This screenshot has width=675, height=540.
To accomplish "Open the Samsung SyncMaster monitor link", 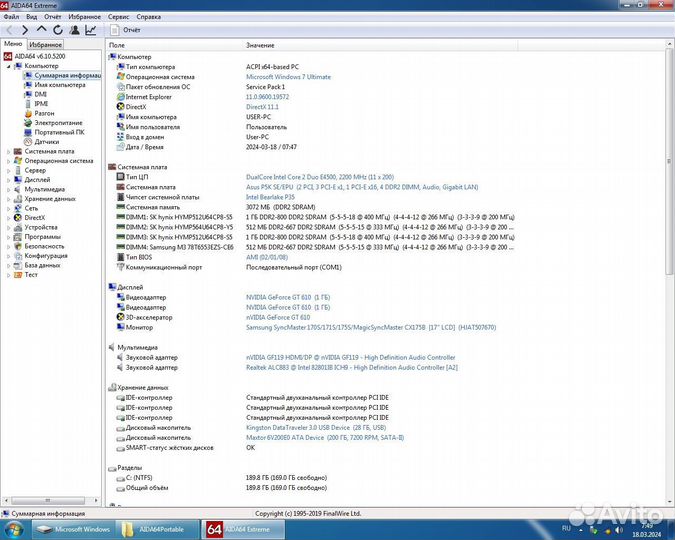I will coord(371,328).
